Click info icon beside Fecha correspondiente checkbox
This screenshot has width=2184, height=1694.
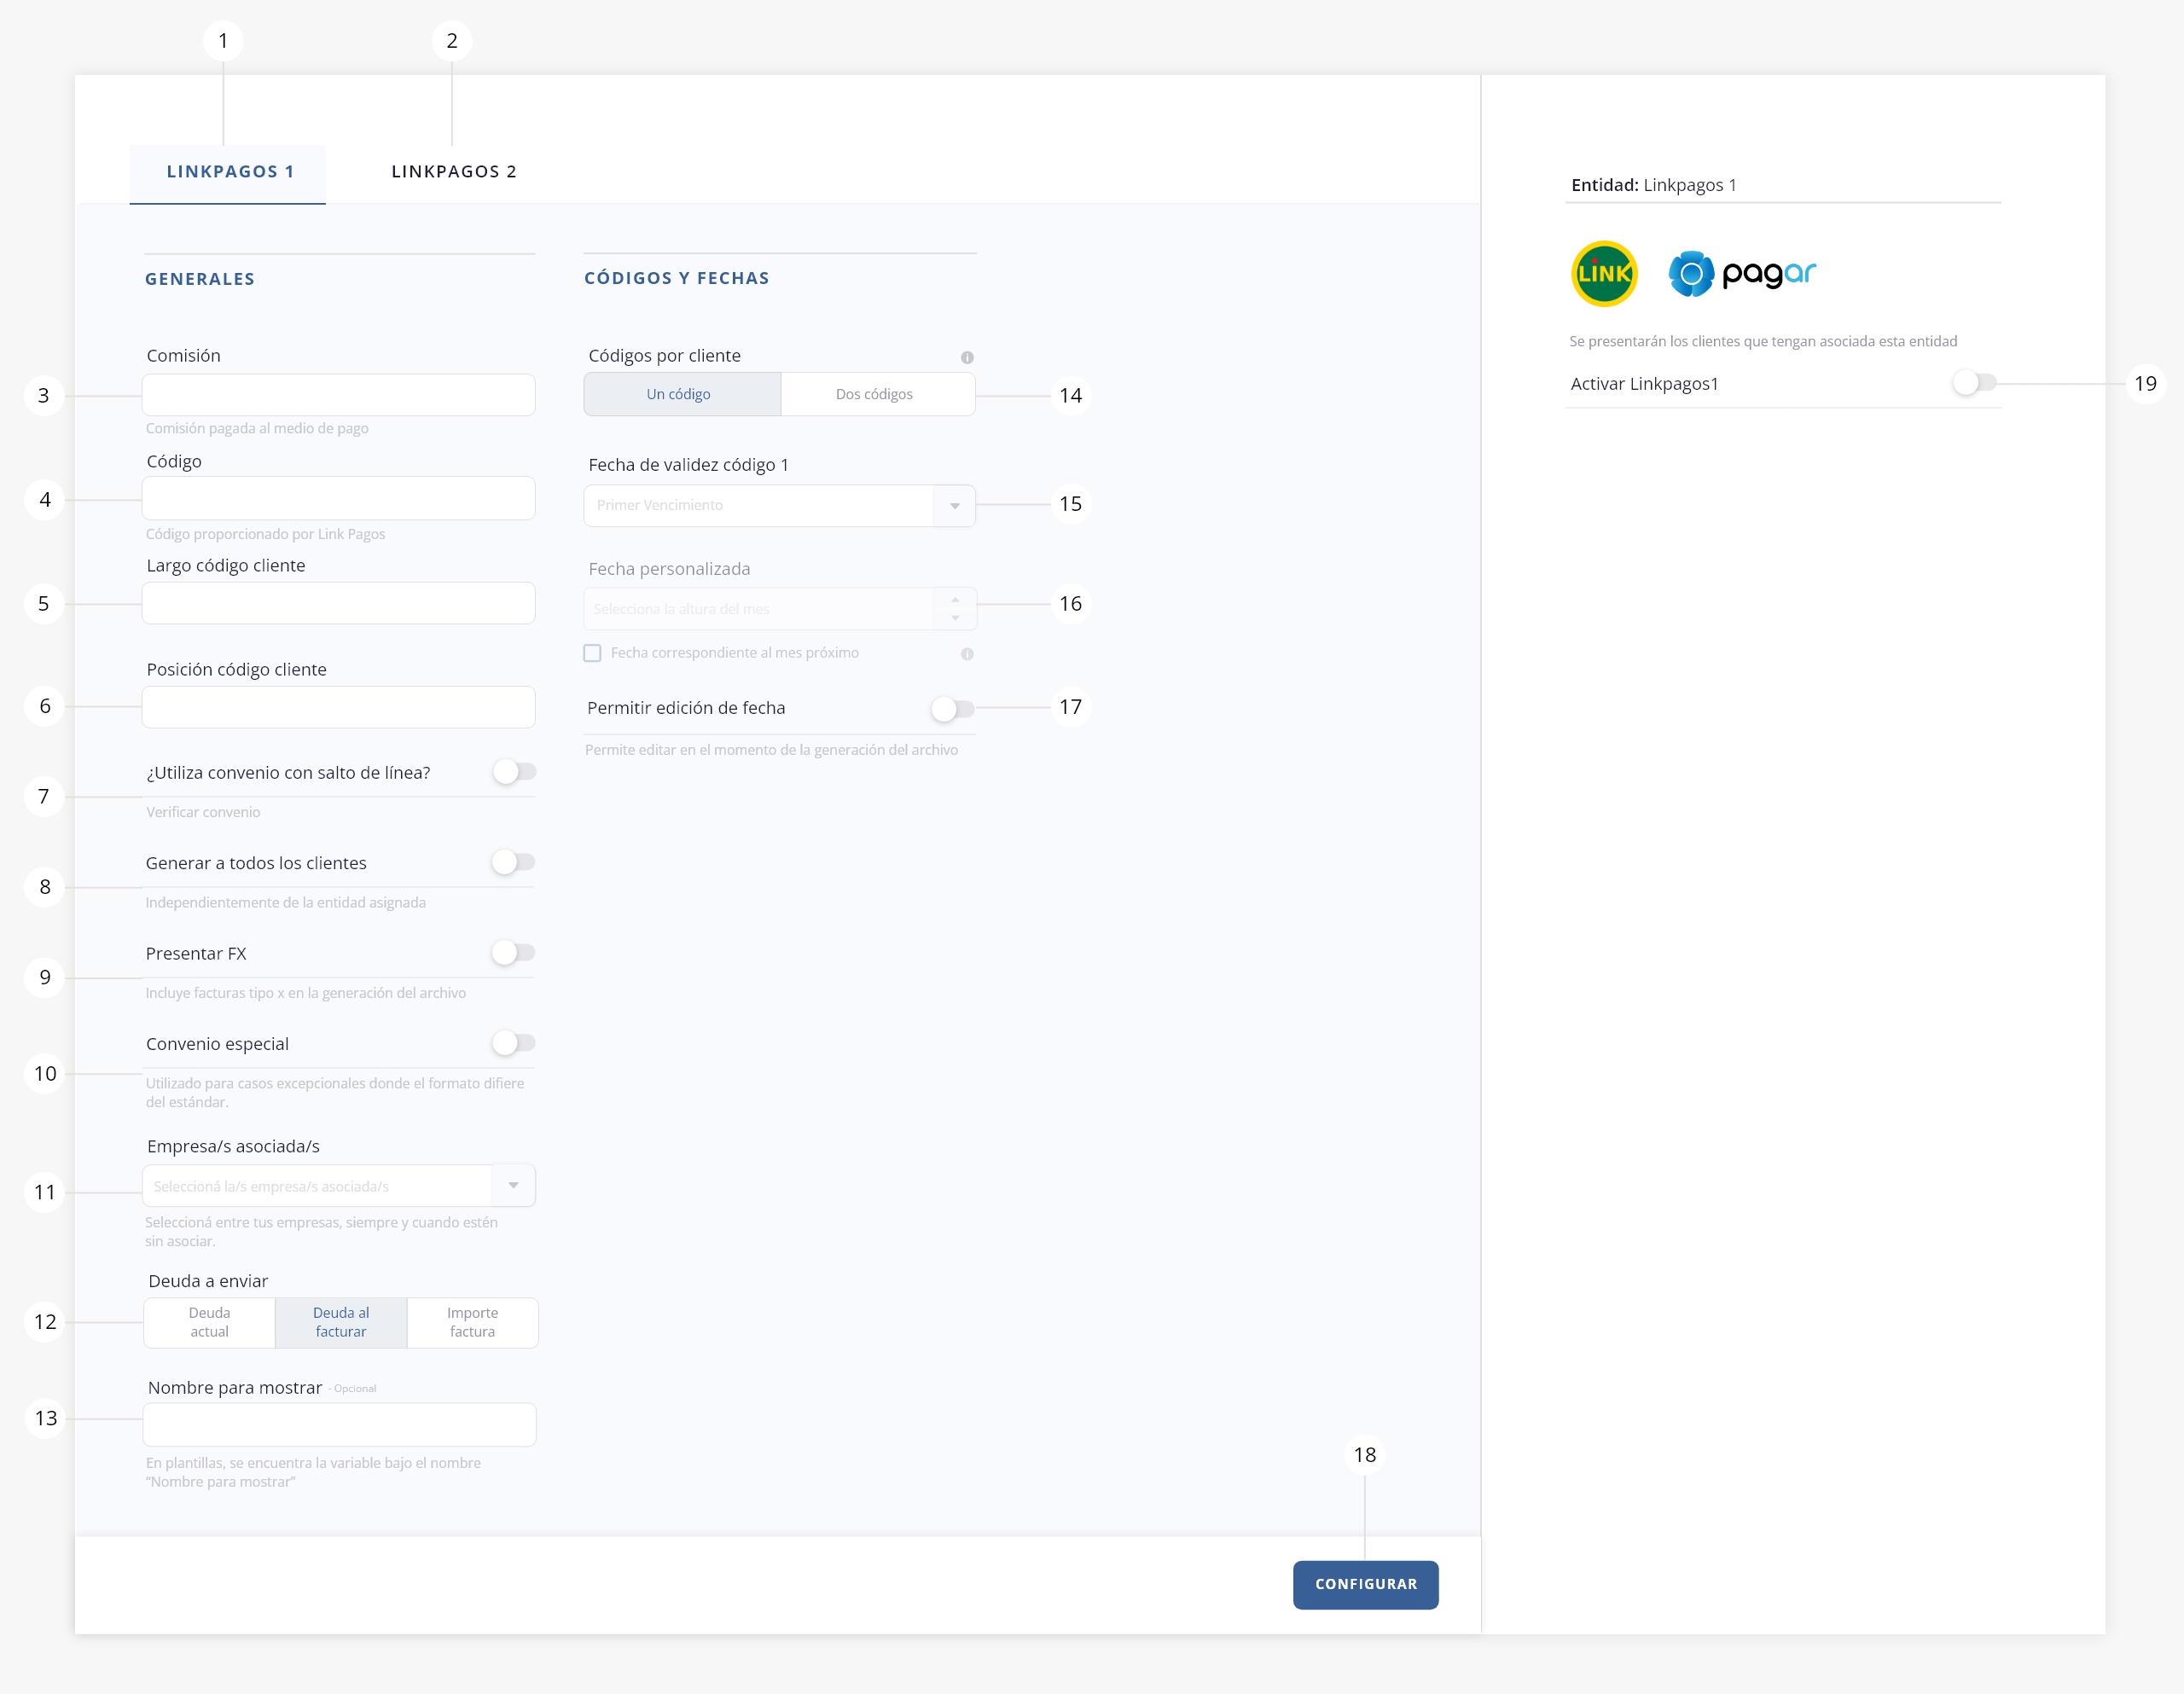pos(967,654)
